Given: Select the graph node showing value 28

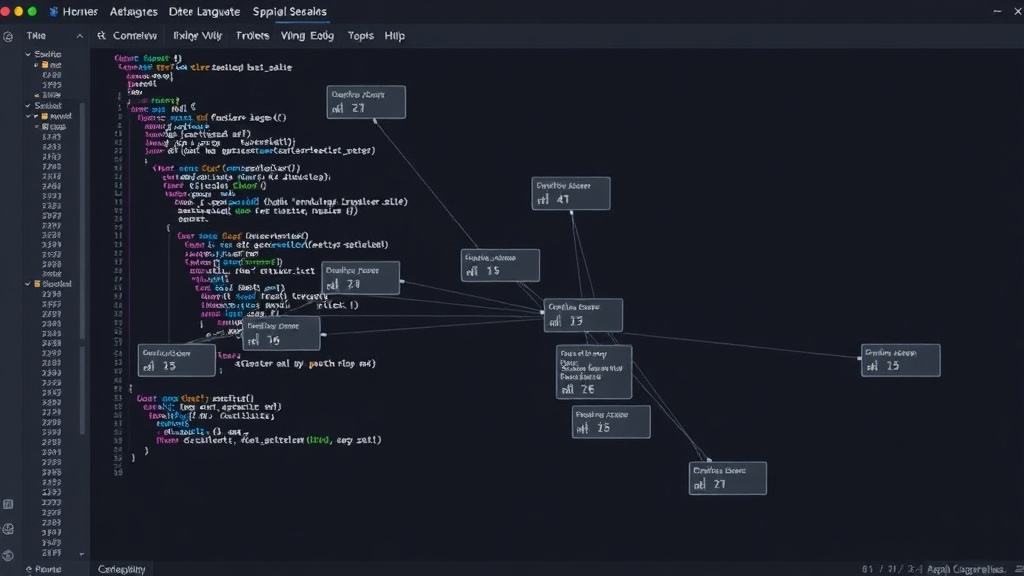Looking at the screenshot, I should 360,278.
